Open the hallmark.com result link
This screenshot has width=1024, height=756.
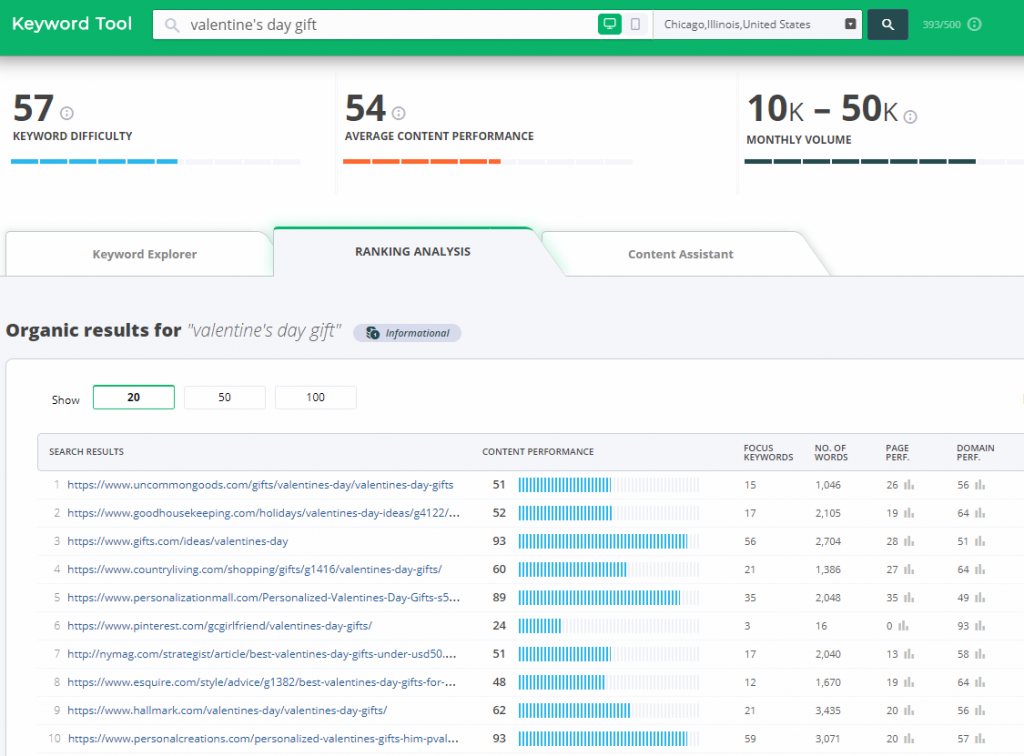(227, 710)
